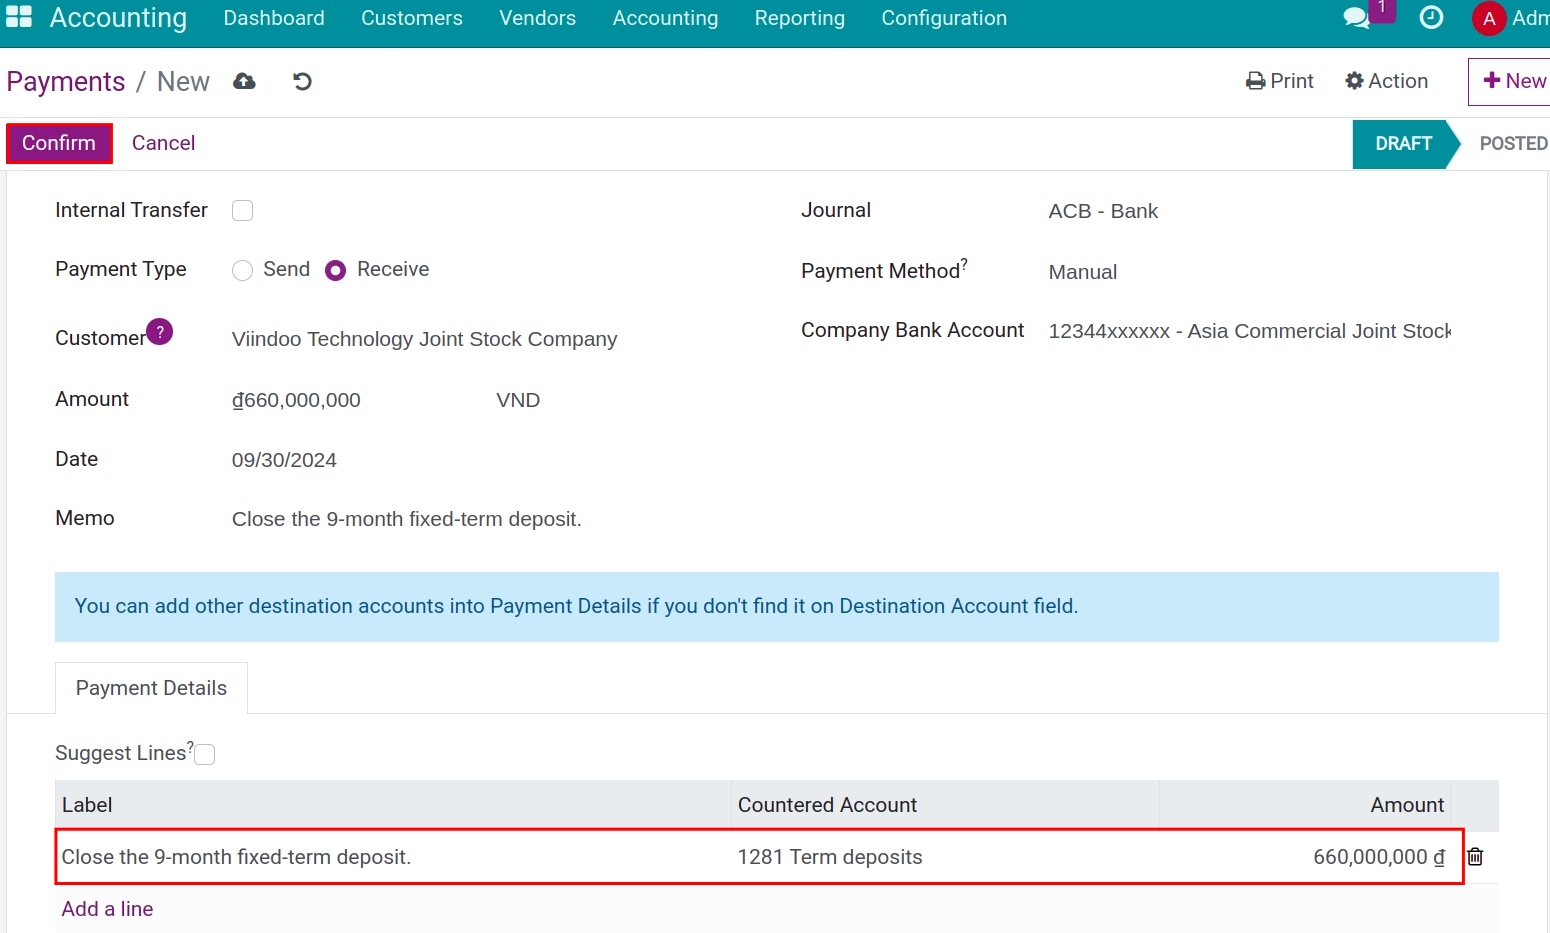This screenshot has width=1550, height=933.
Task: Enable Suggest Lines option
Action: click(204, 753)
